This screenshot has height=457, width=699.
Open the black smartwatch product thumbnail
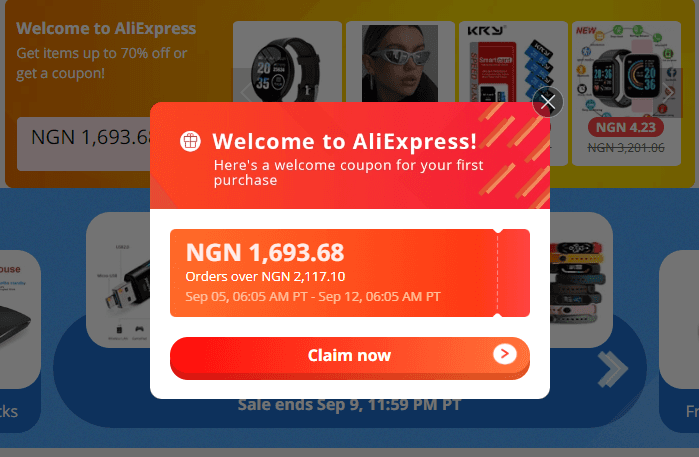pos(287,62)
